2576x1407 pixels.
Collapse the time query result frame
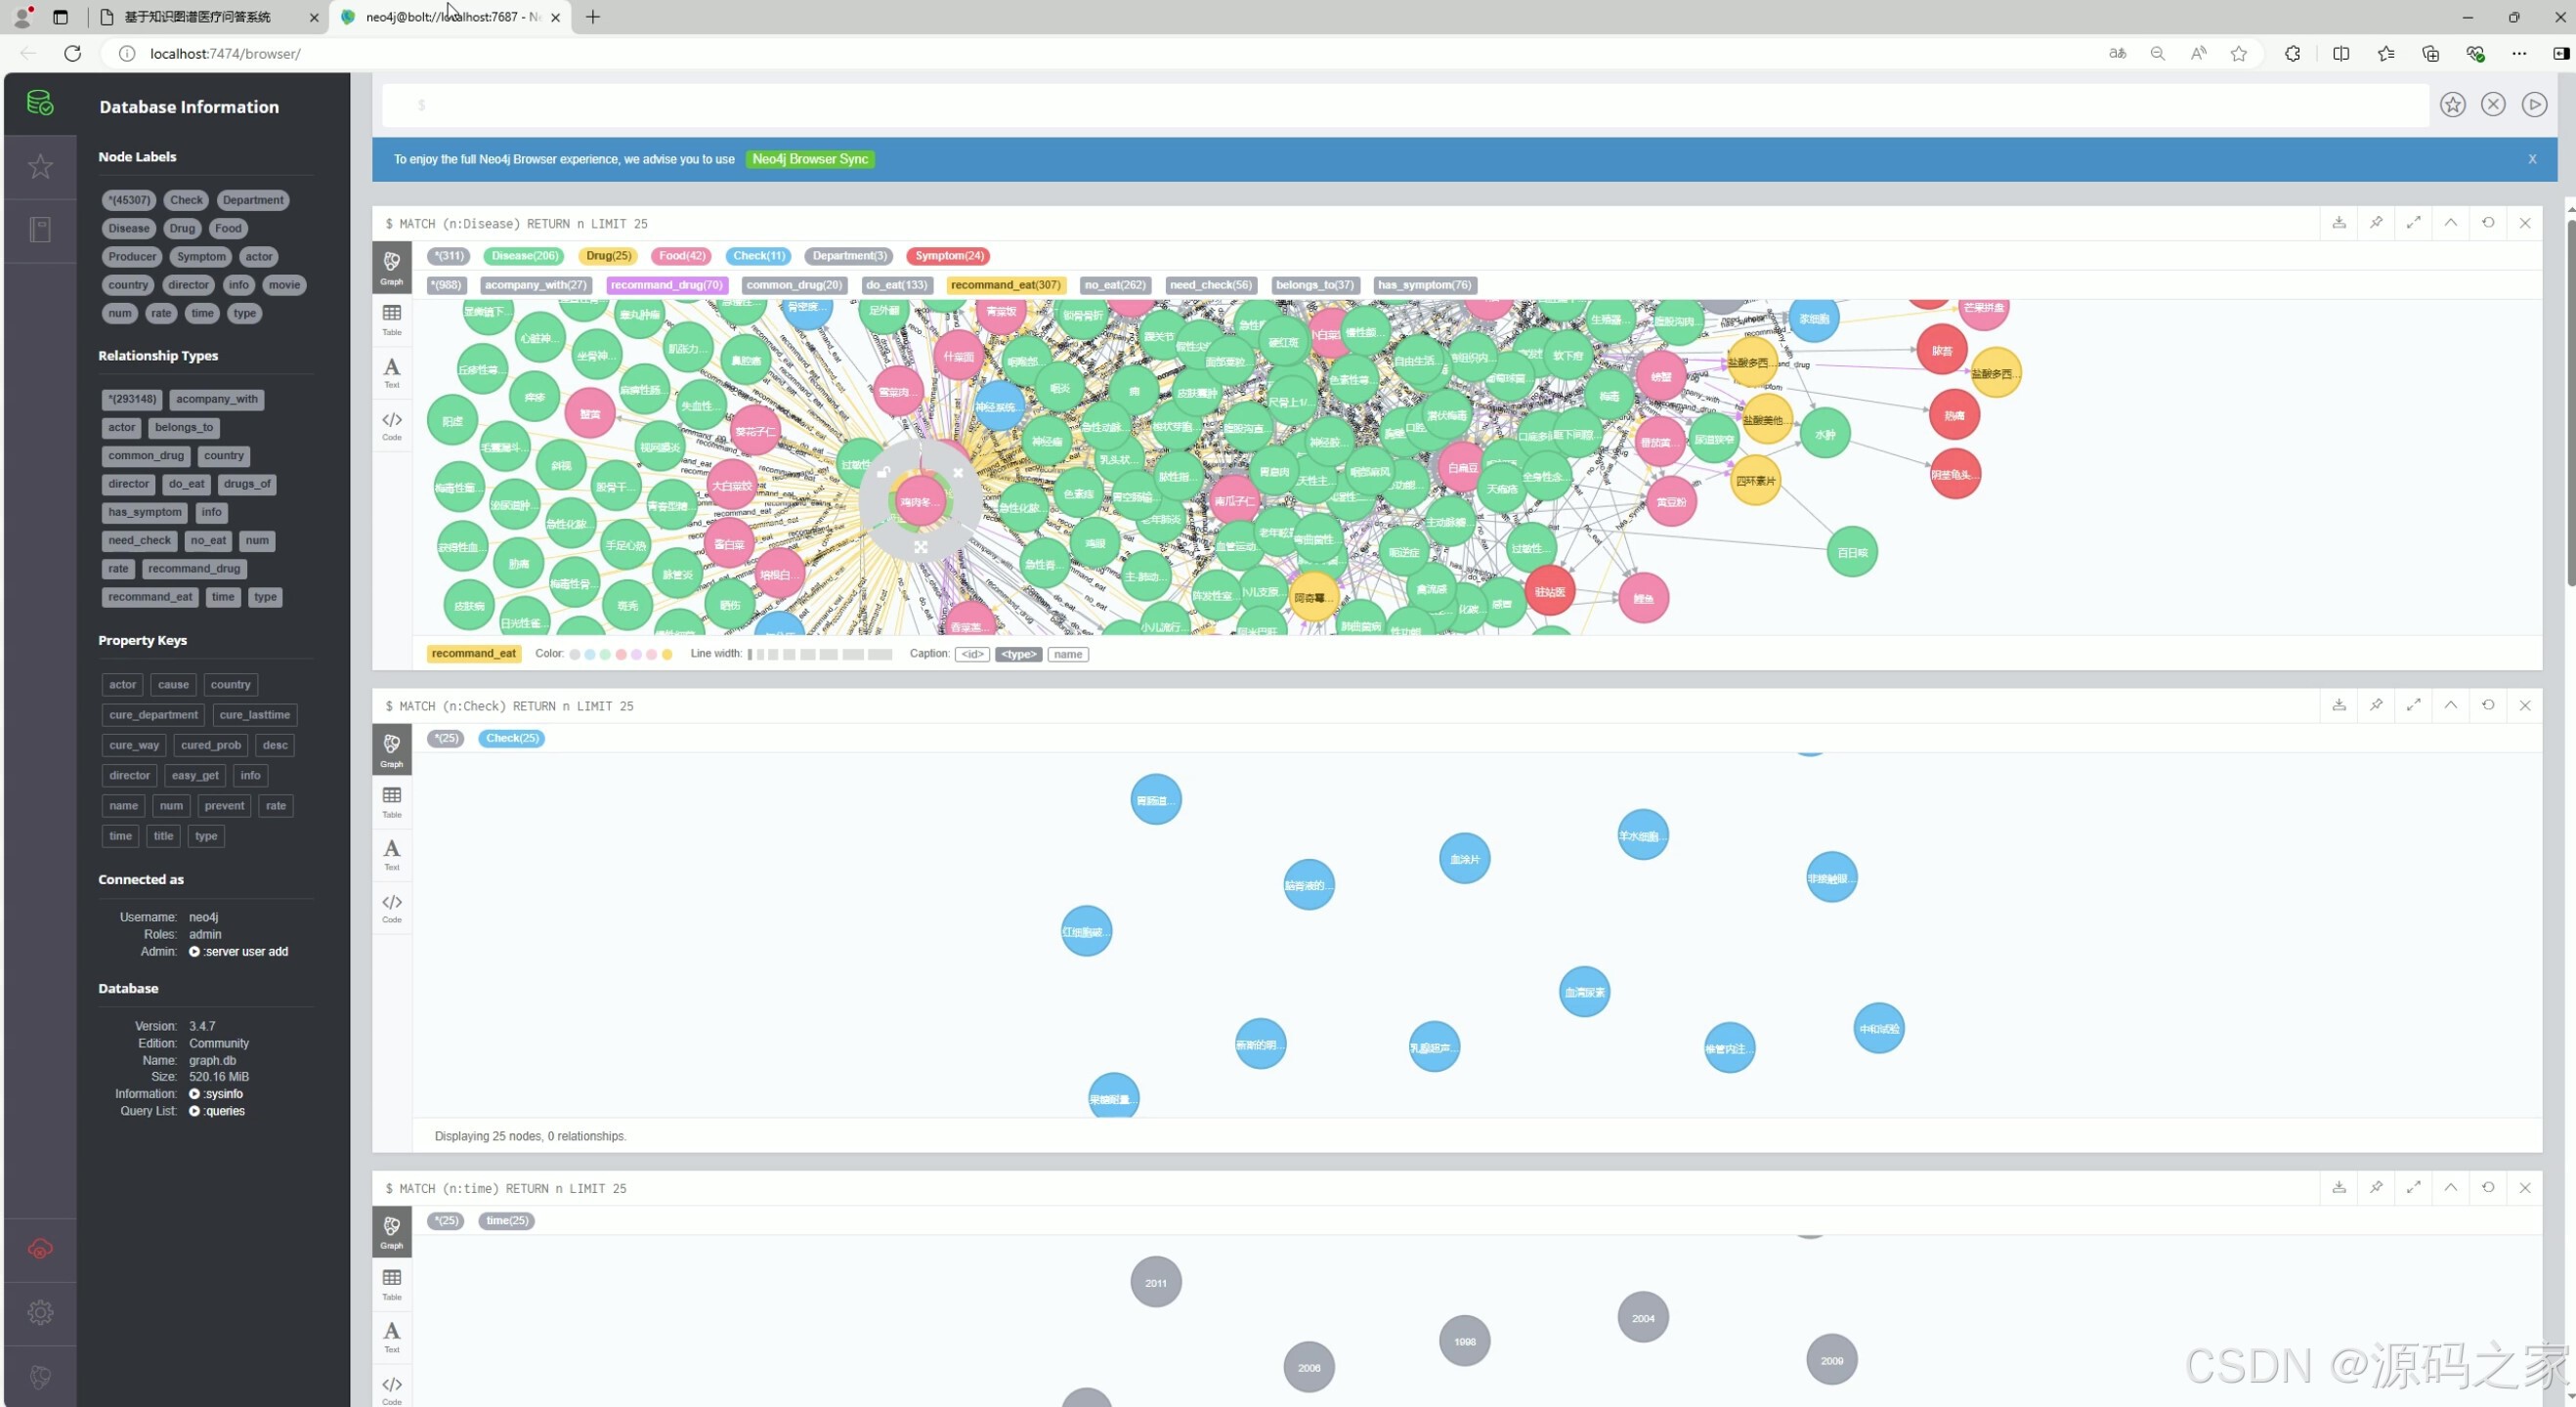pyautogui.click(x=2450, y=1187)
